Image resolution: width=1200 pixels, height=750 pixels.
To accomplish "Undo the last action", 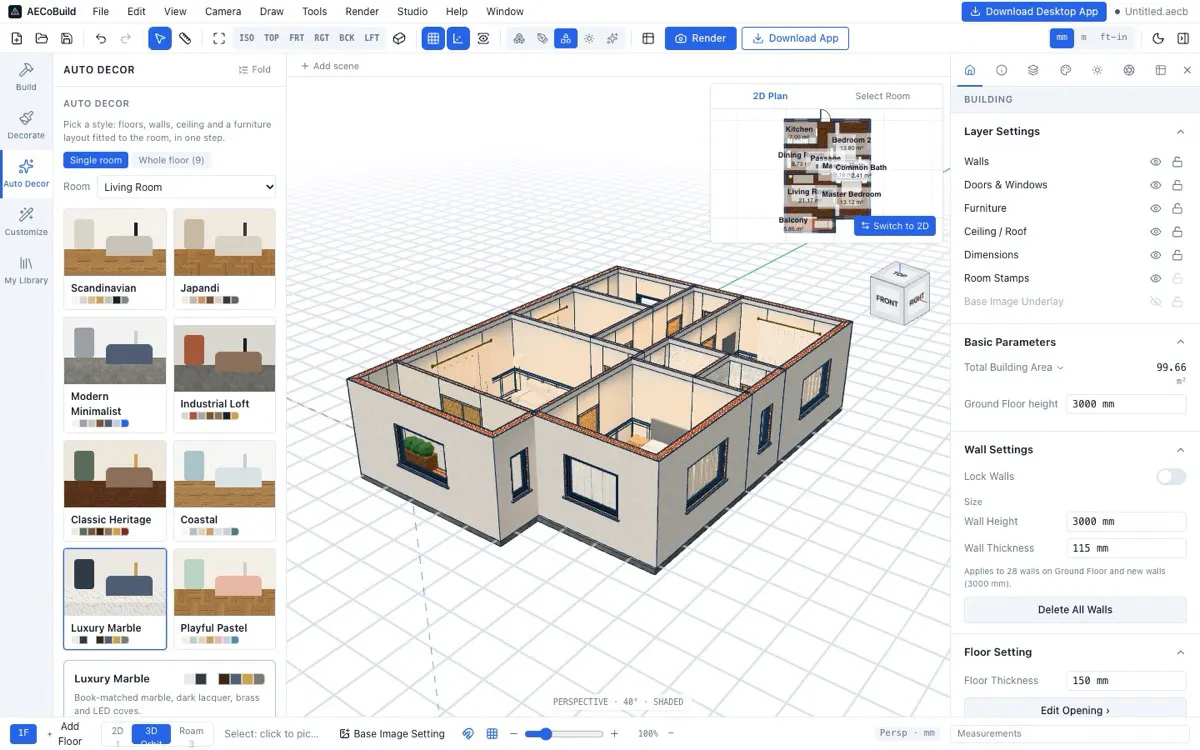I will pos(101,38).
